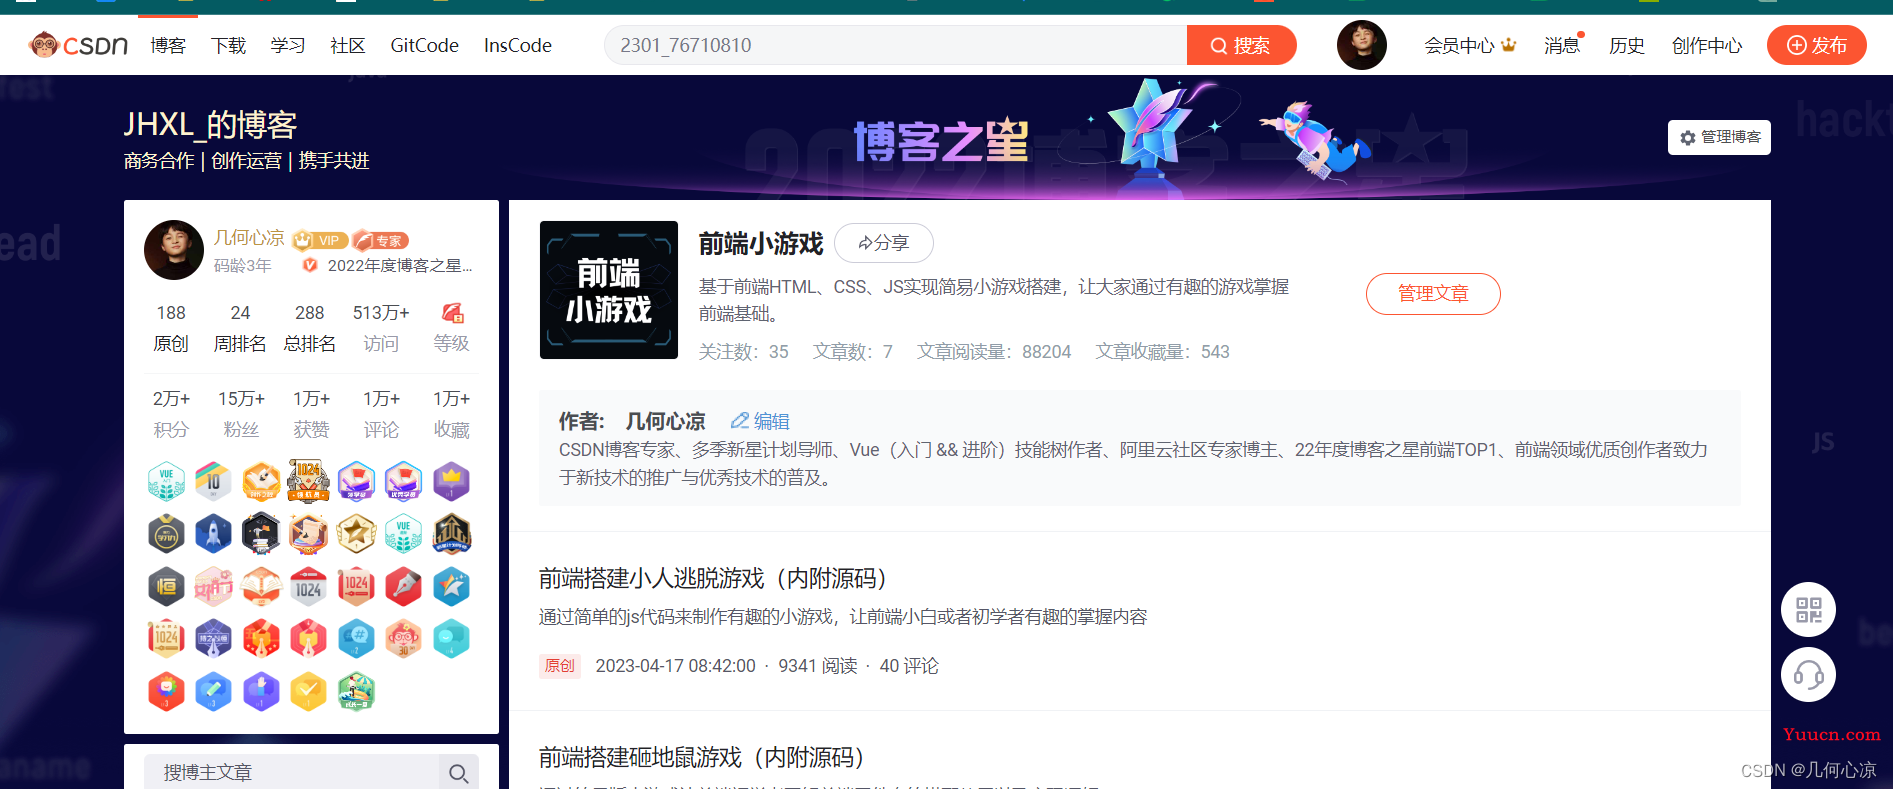The image size is (1893, 789).
Task: Open the user avatar in top bar
Action: point(1362,45)
